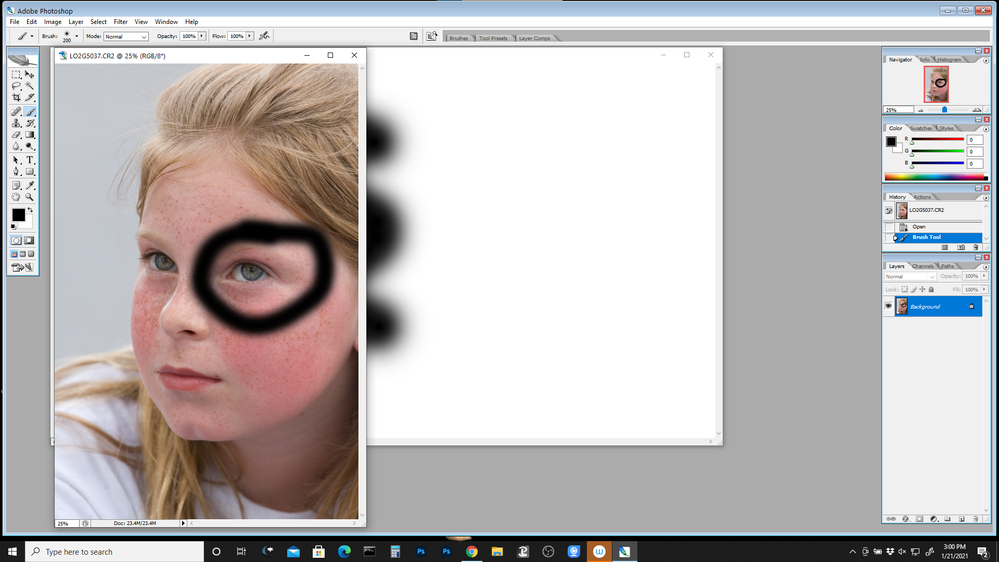Image resolution: width=999 pixels, height=562 pixels.
Task: Open Adobe Bridge file browser icon
Action: 431,36
